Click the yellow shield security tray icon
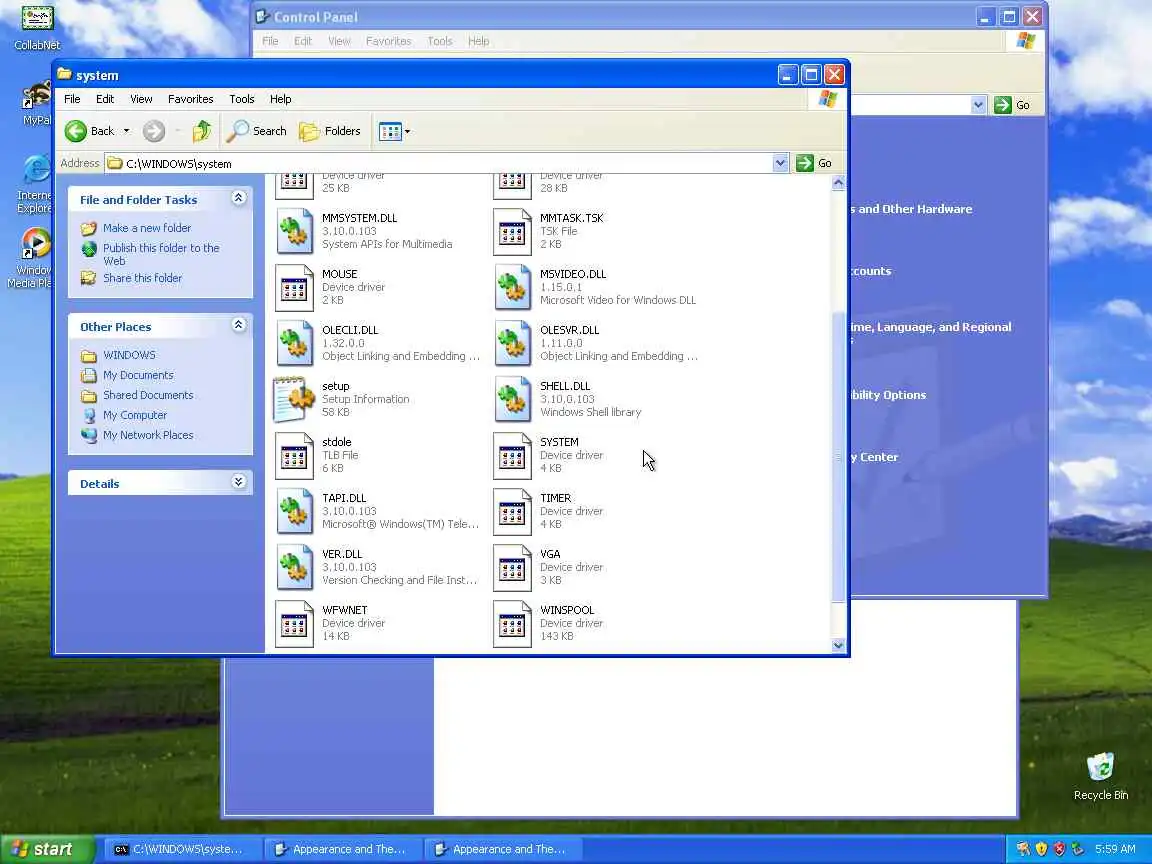Screen dimensions: 1152x864 pyautogui.click(x=1041, y=849)
